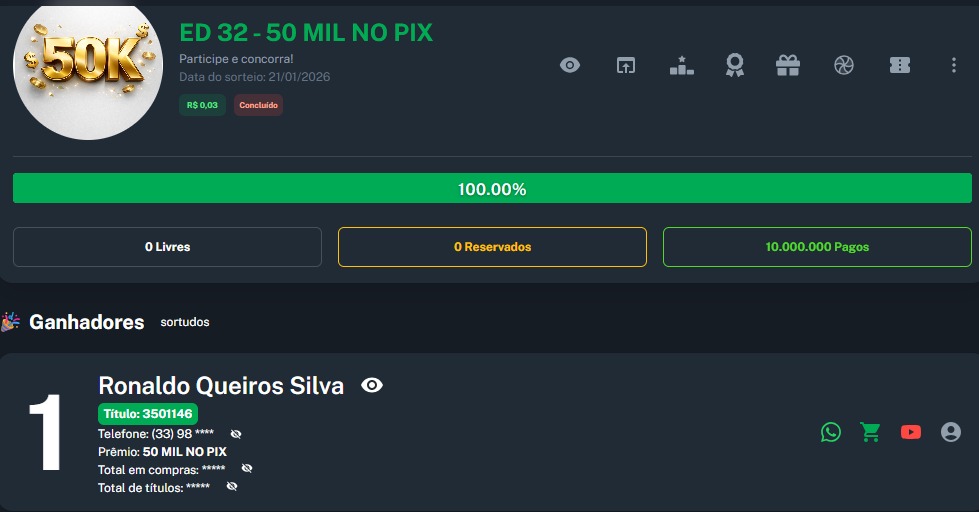This screenshot has width=979, height=512.
Task: Select the 0 Reservados button
Action: coord(492,247)
